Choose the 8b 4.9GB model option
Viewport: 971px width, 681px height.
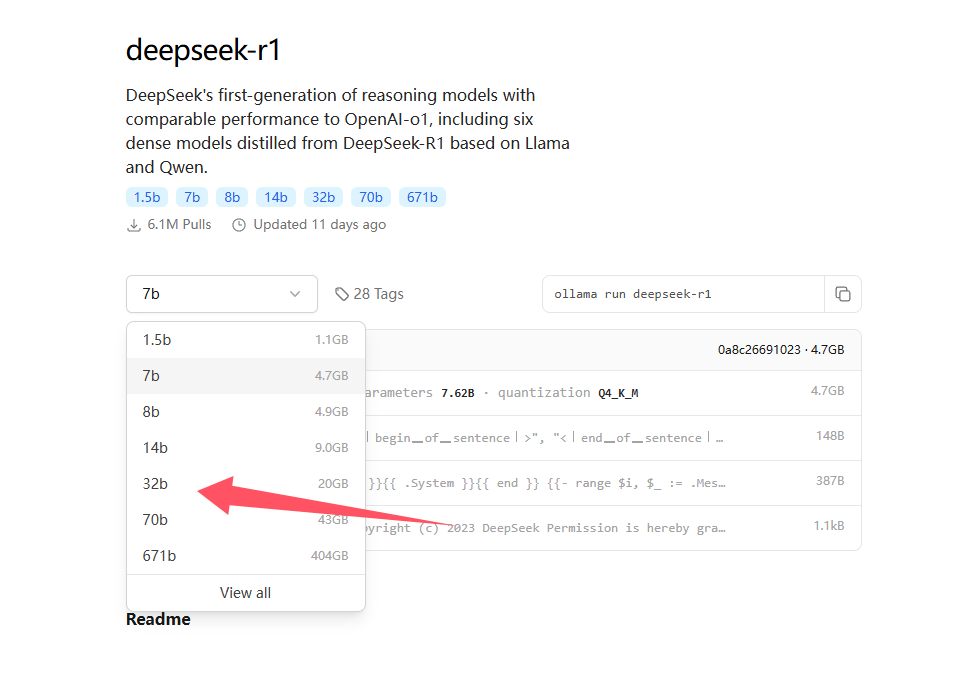click(x=245, y=412)
